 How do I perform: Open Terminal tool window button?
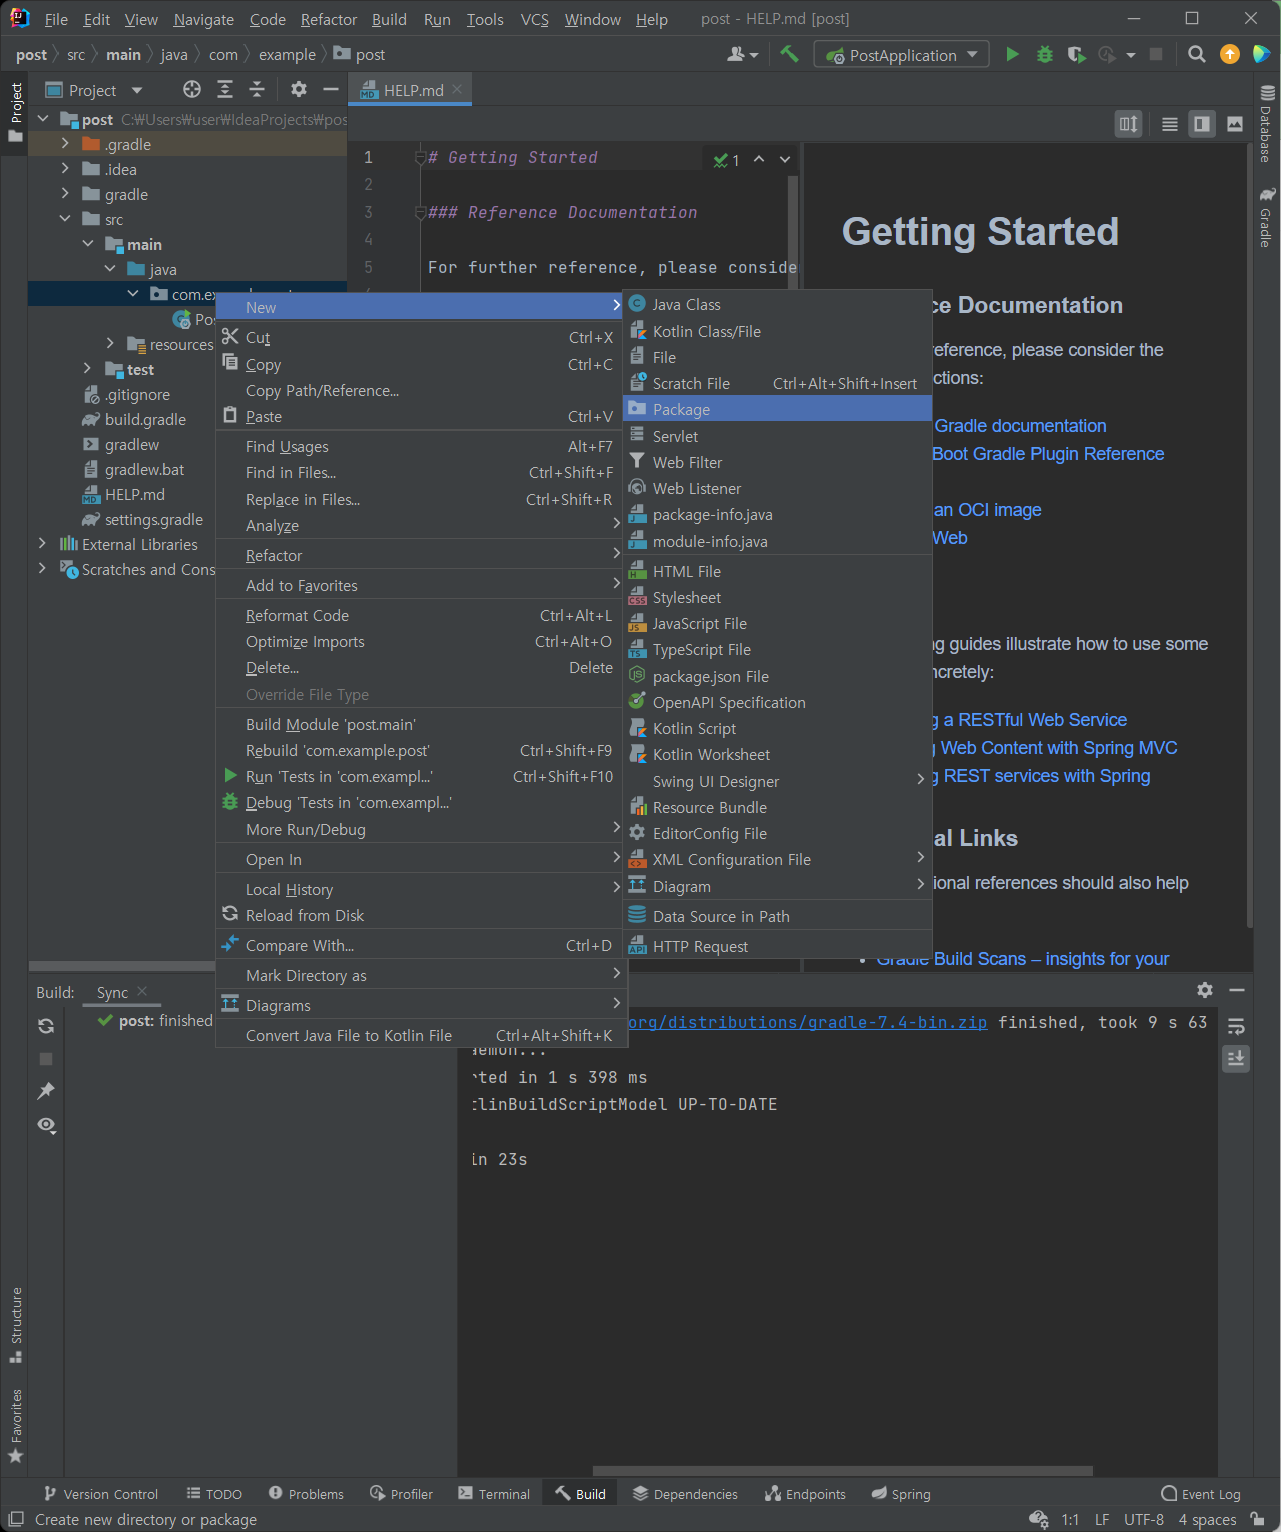pyautogui.click(x=494, y=1494)
